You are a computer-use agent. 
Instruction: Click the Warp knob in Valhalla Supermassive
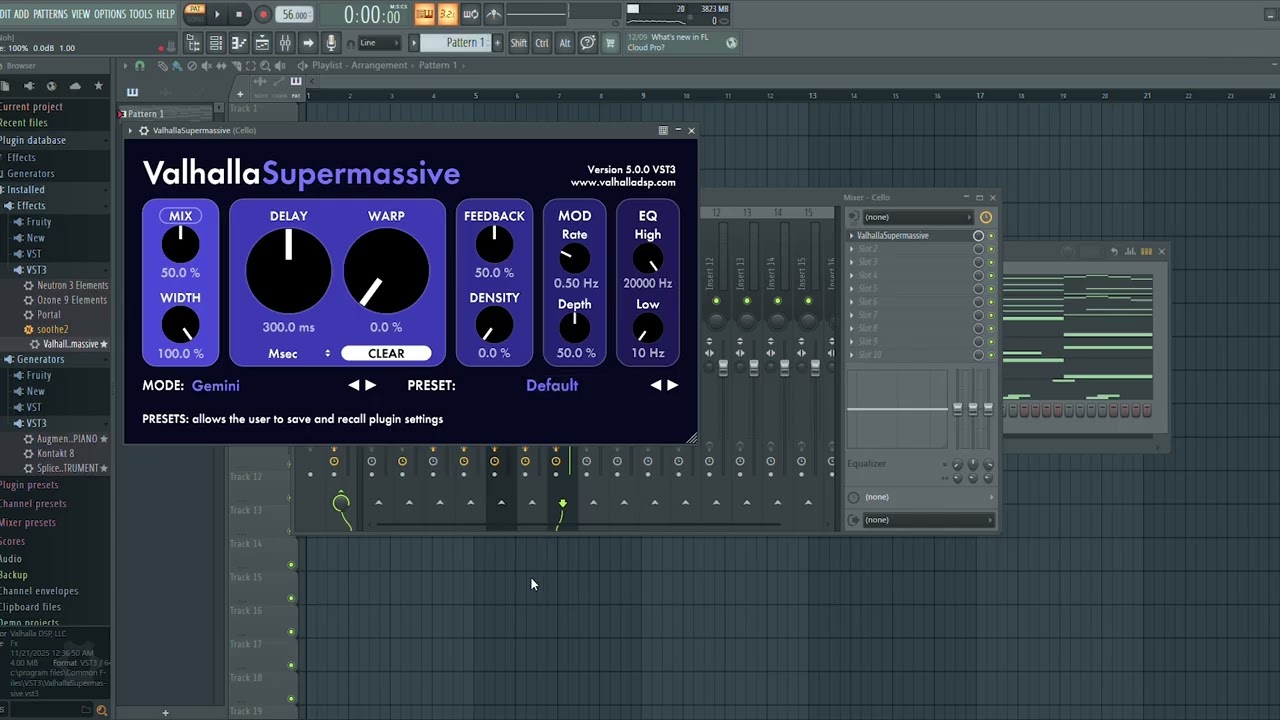[386, 270]
